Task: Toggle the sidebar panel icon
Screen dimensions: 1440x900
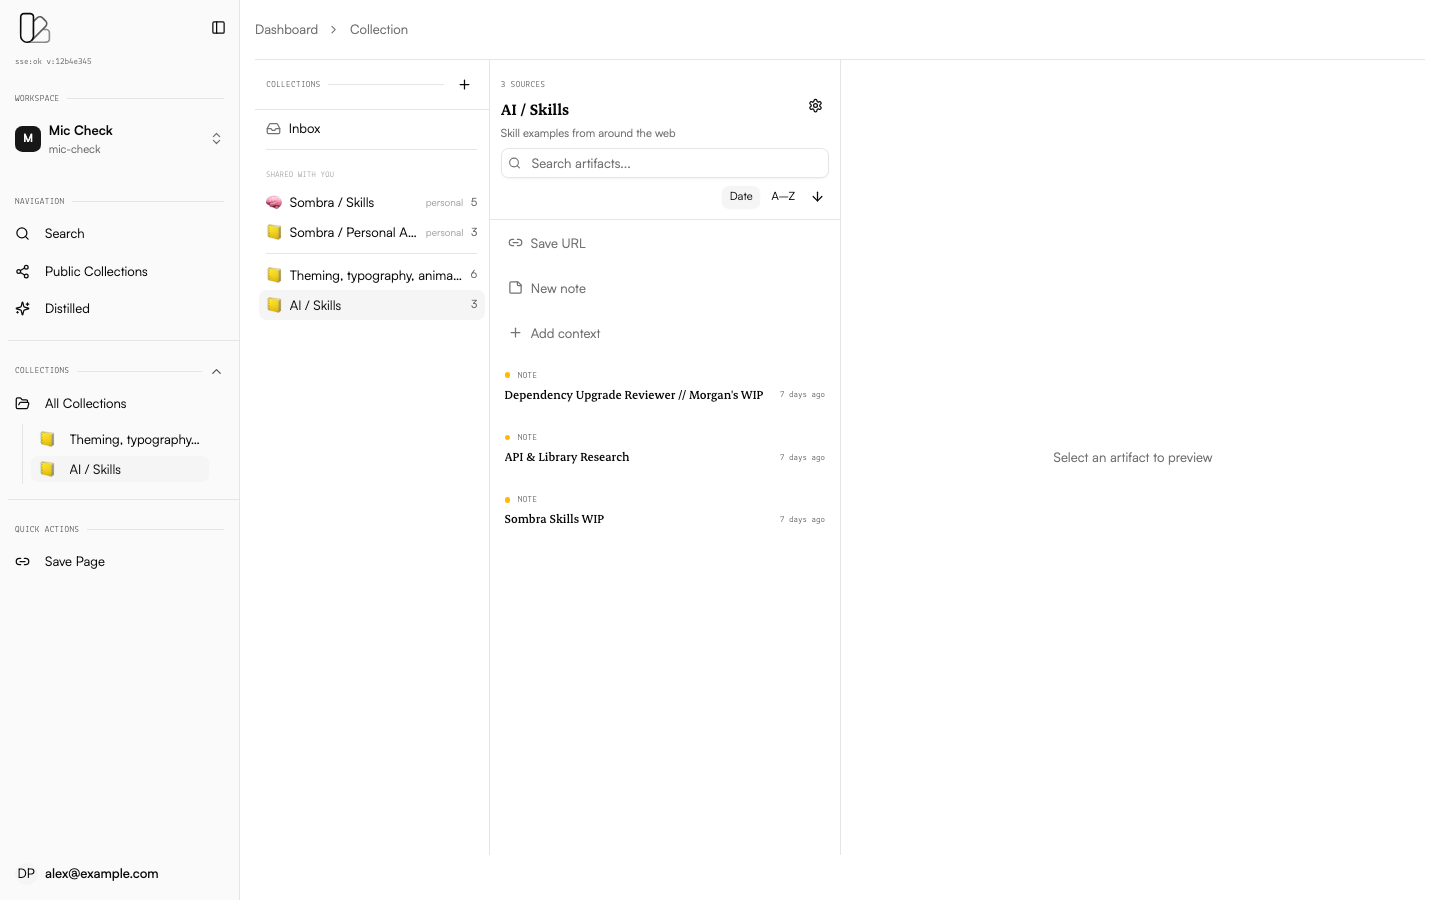Action: pos(218,28)
